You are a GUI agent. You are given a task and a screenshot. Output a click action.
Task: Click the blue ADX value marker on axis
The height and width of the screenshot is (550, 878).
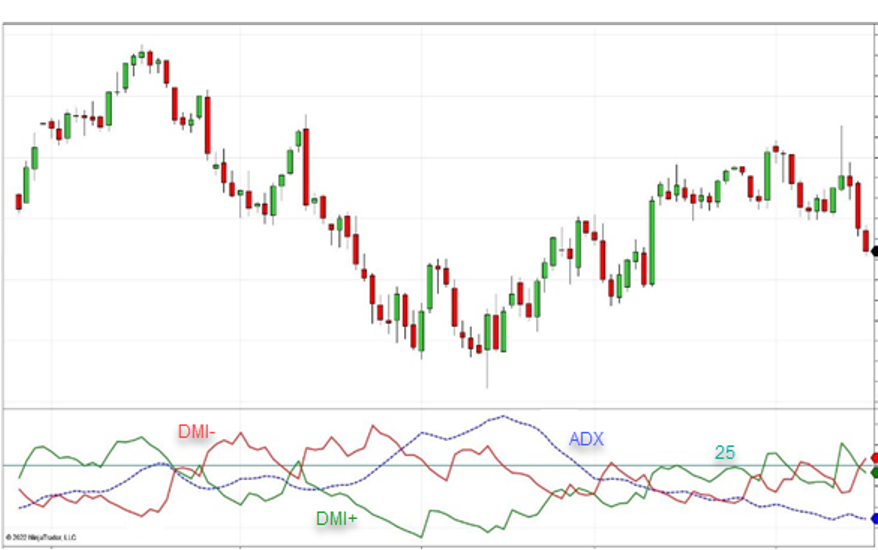[x=874, y=518]
